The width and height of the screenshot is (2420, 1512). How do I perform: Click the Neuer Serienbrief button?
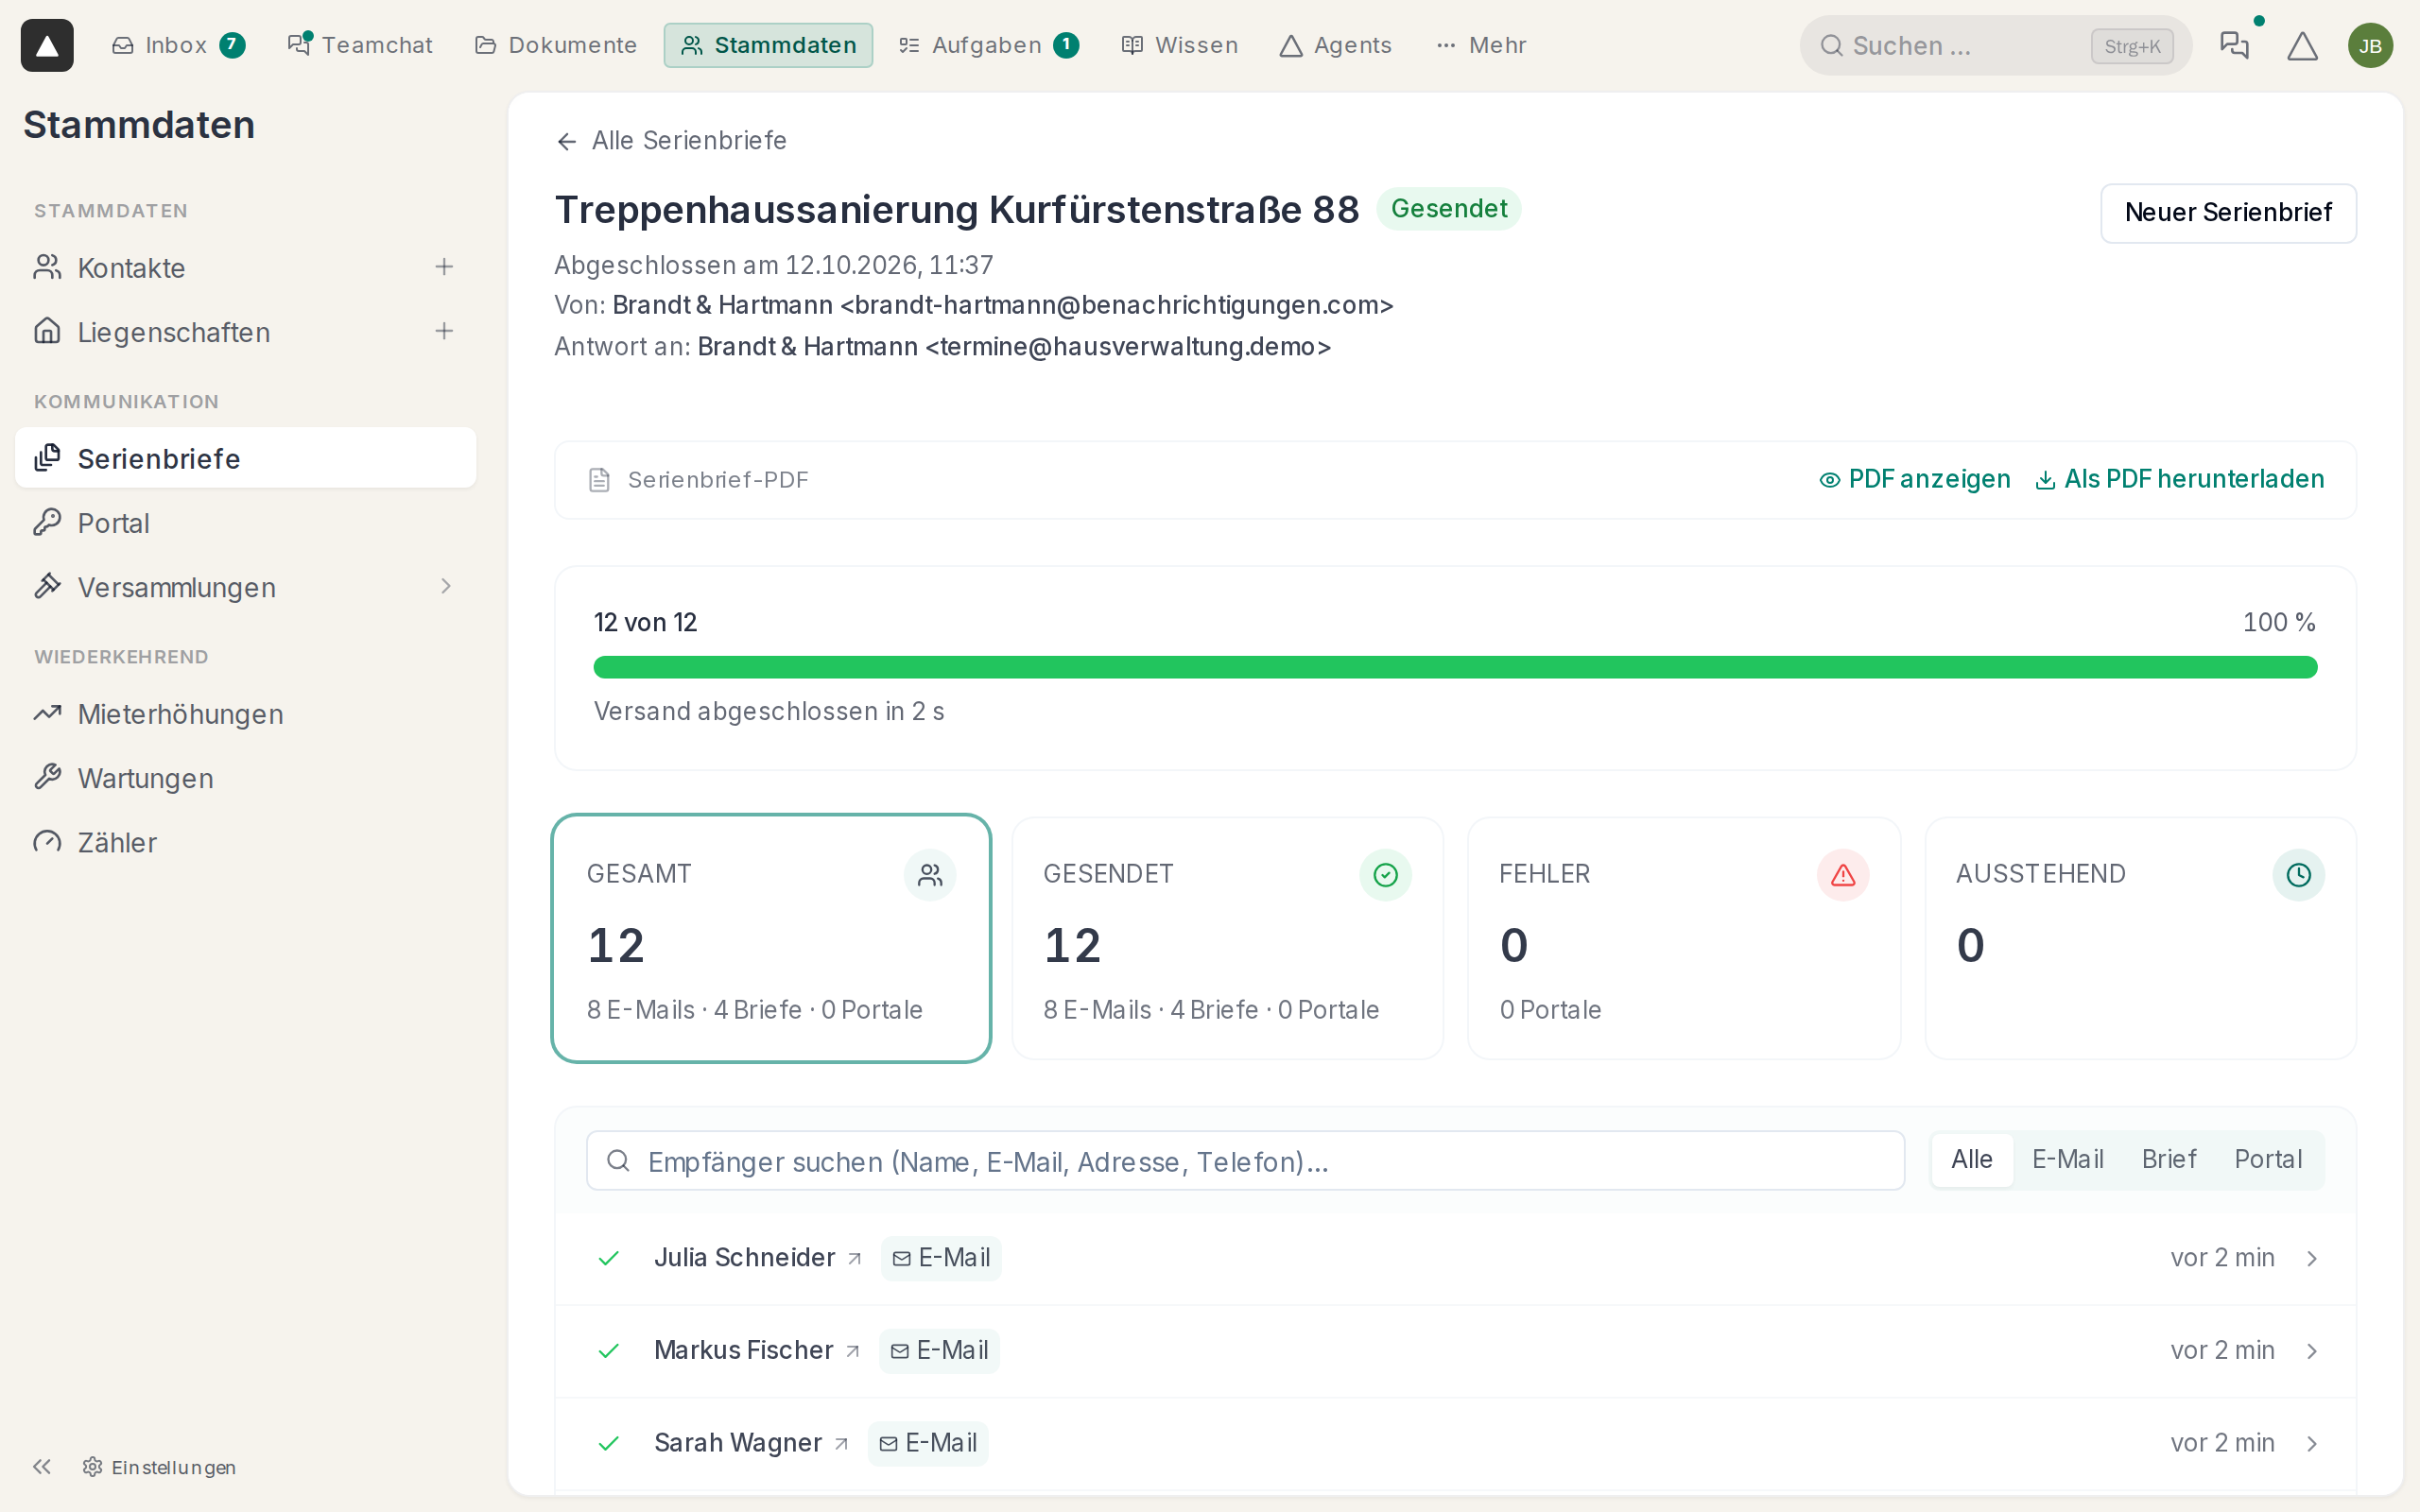[2228, 213]
